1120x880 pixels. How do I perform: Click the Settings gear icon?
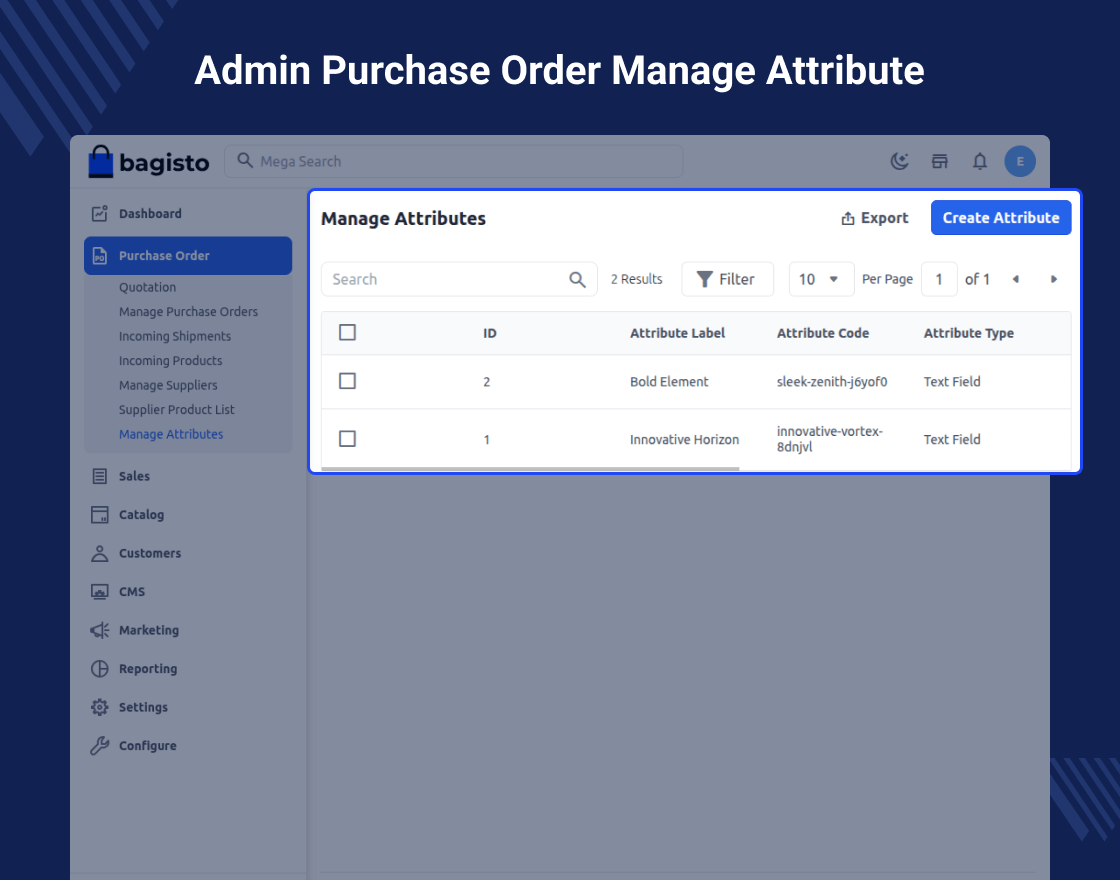click(x=100, y=708)
